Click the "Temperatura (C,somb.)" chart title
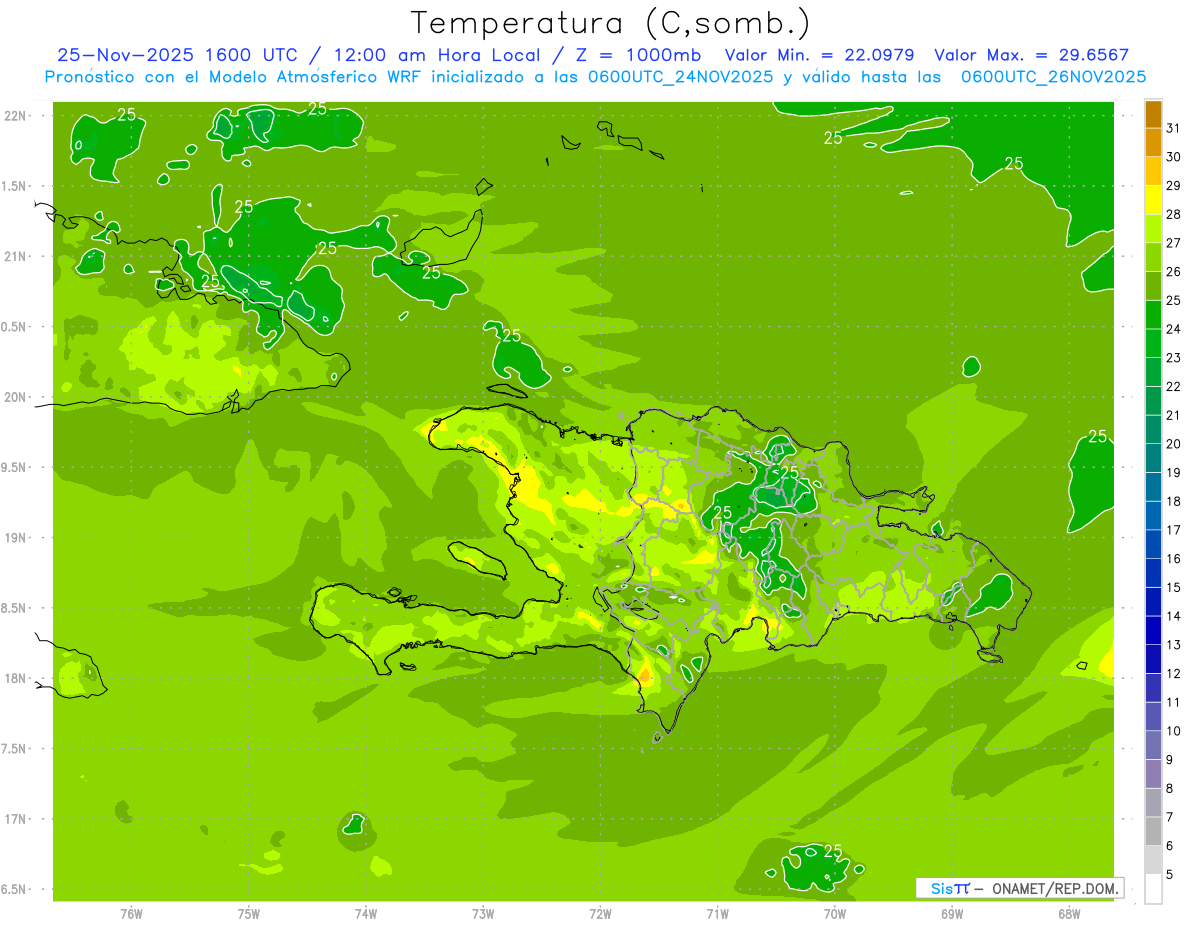The height and width of the screenshot is (927, 1200). tap(610, 23)
